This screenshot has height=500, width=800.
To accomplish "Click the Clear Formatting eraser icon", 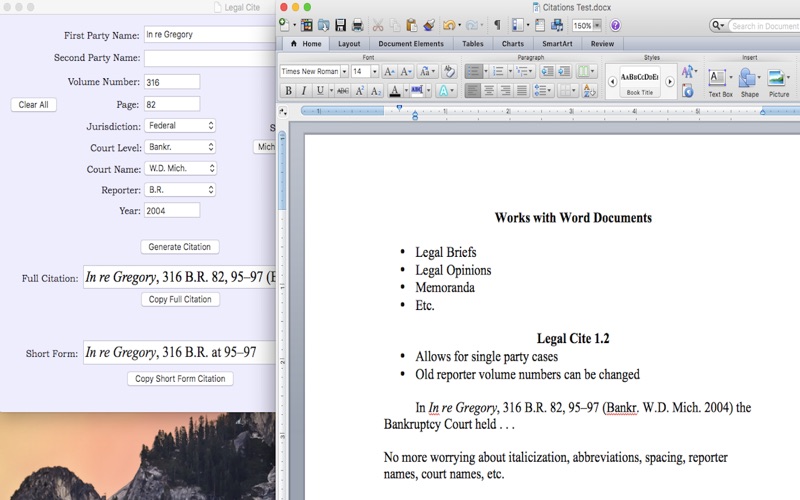I will coord(449,71).
